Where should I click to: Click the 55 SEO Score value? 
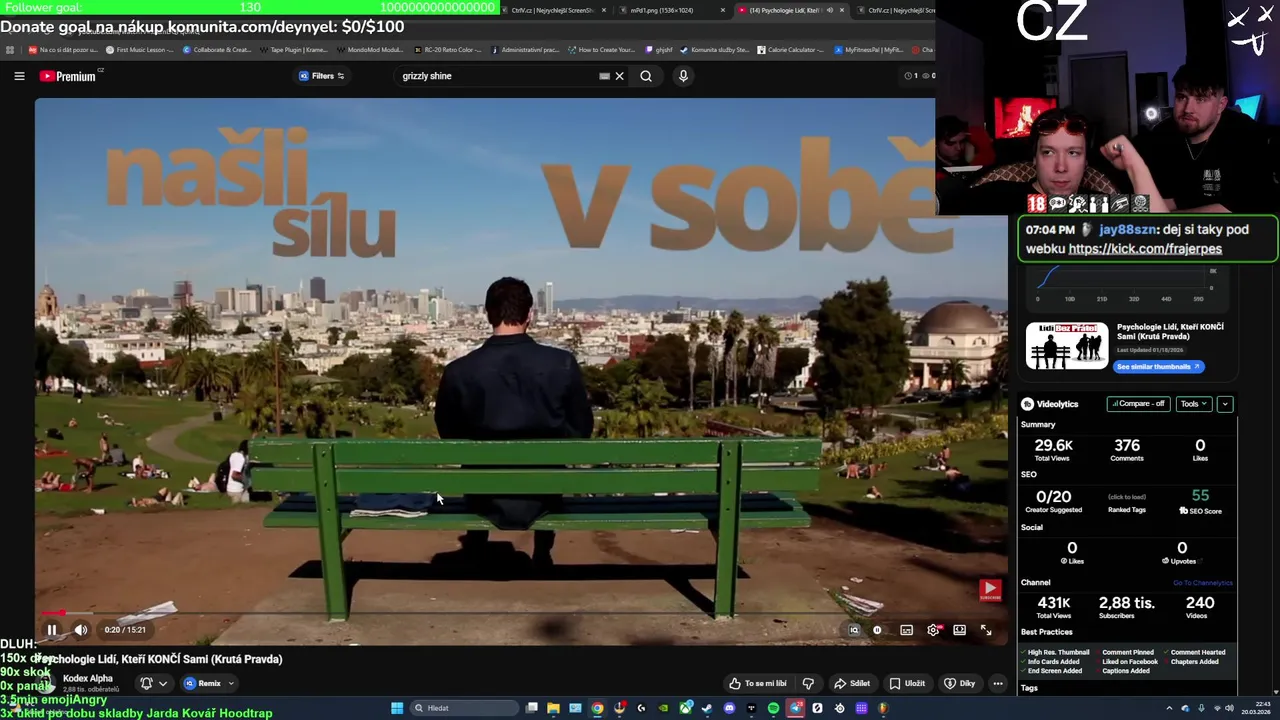coord(1200,495)
